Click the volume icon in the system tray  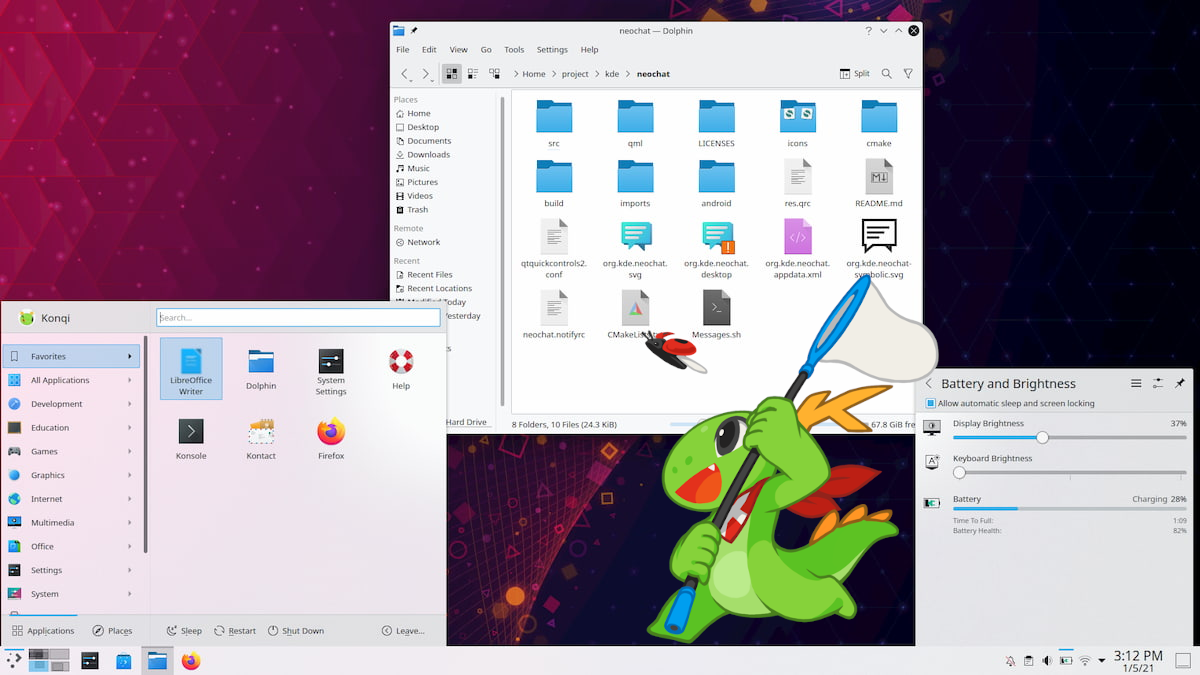[x=1046, y=661]
